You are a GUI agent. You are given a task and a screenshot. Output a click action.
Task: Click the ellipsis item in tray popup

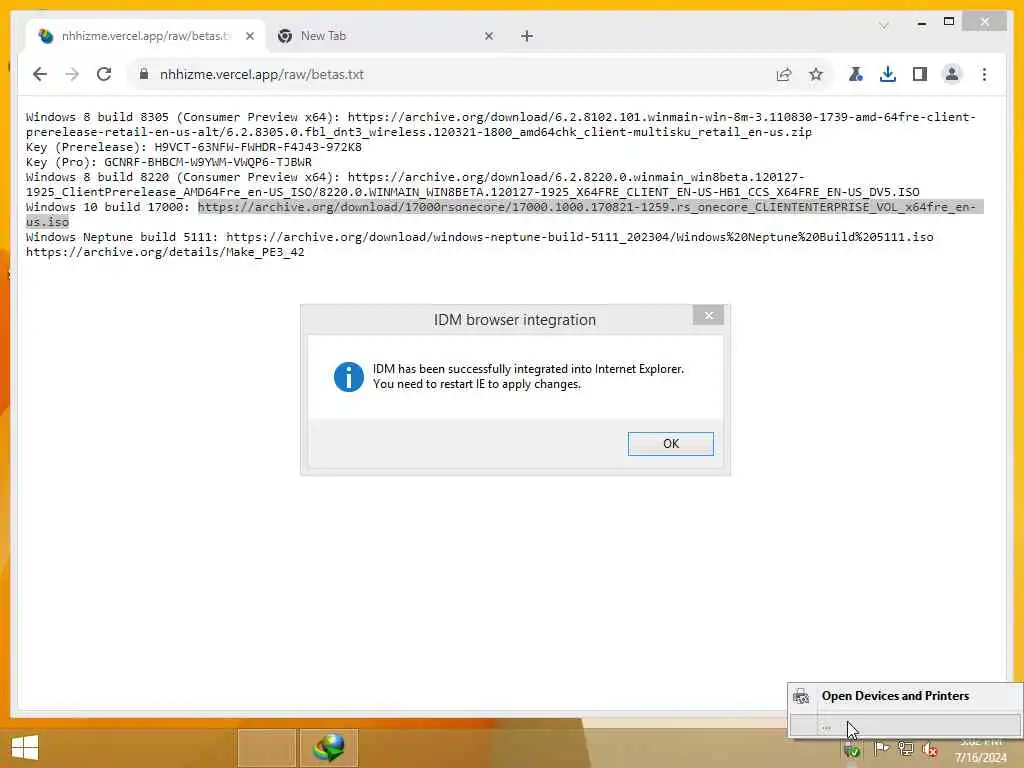906,726
